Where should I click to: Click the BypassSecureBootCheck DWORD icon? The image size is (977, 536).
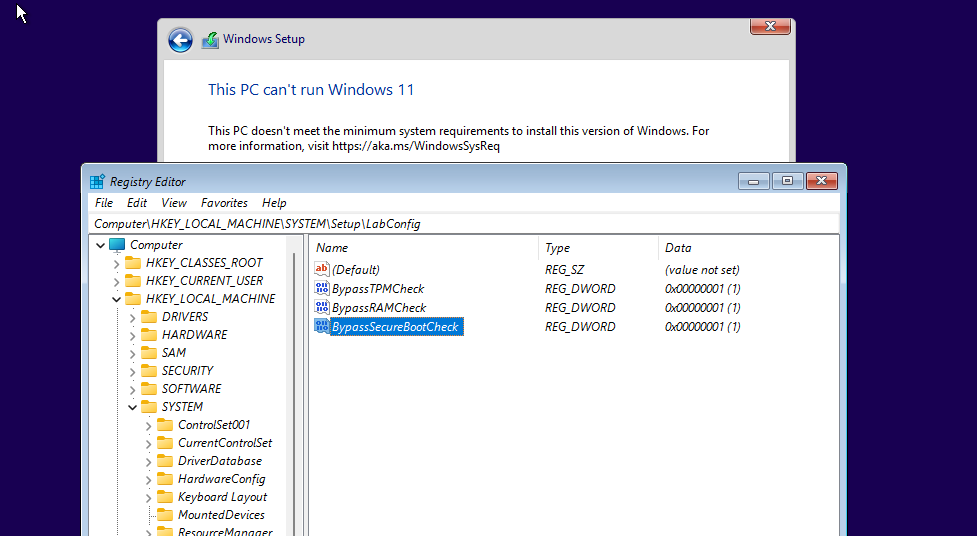pyautogui.click(x=322, y=326)
